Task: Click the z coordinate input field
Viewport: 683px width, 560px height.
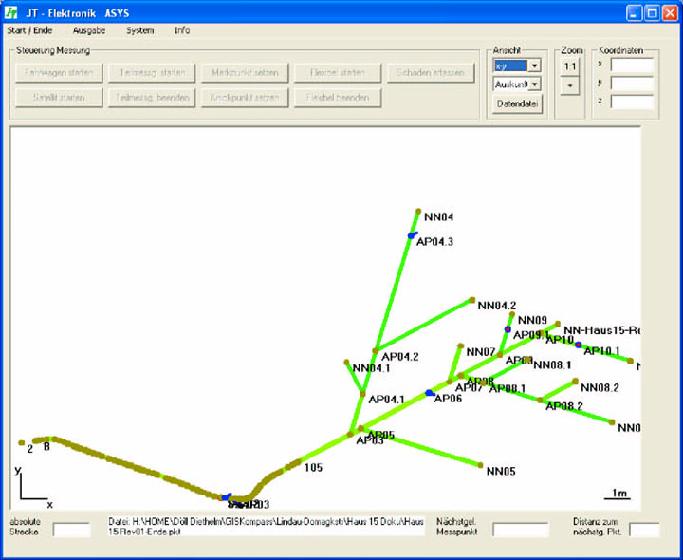Action: tap(632, 101)
